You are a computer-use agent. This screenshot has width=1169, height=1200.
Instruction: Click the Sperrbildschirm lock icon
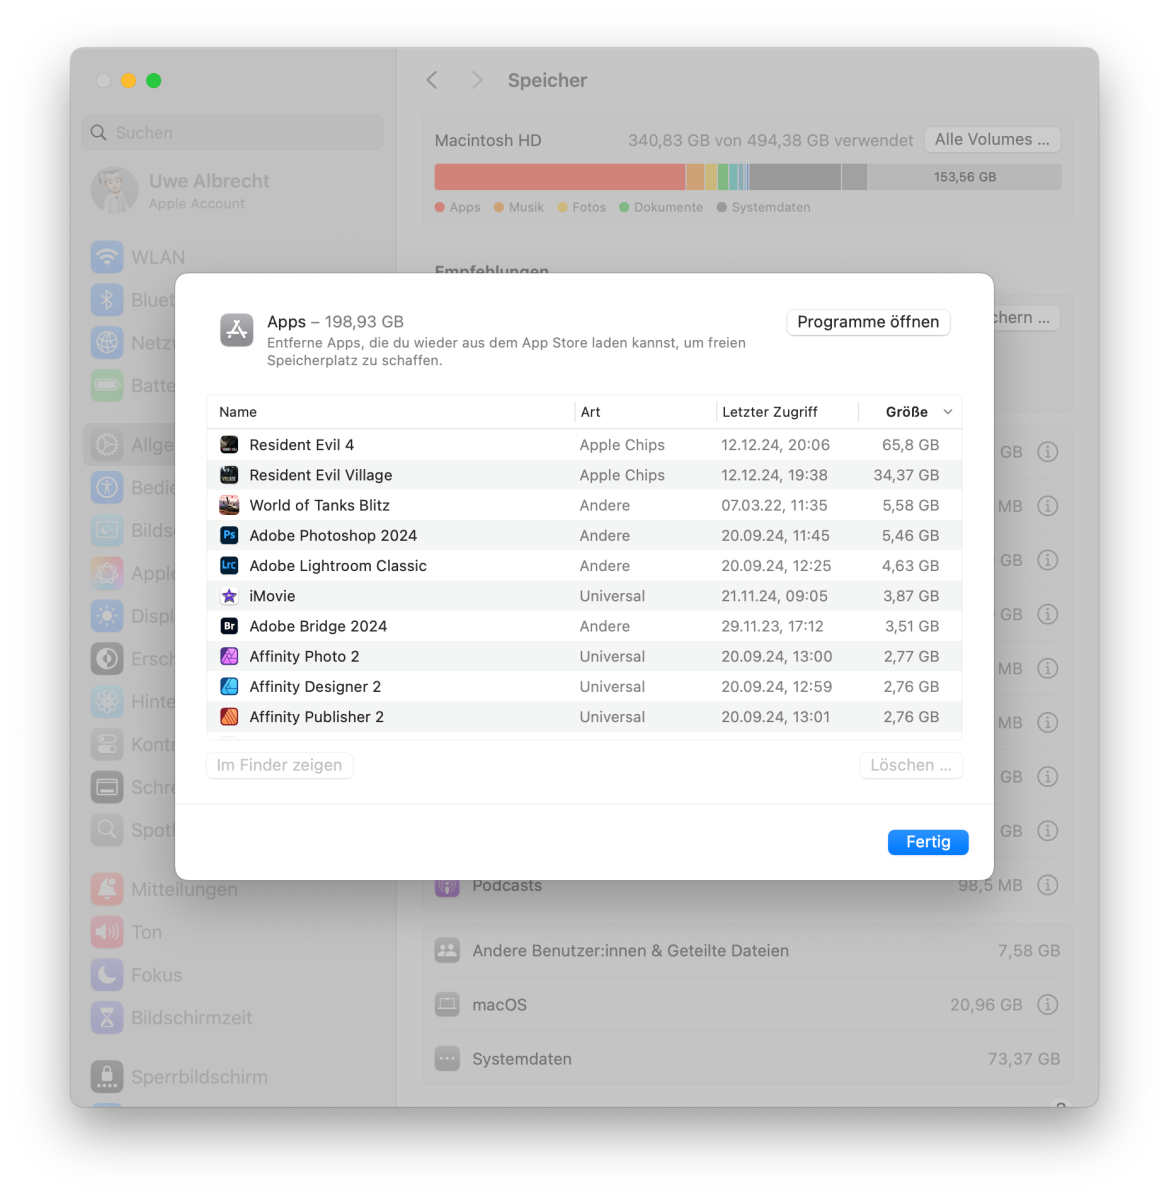click(x=107, y=1077)
